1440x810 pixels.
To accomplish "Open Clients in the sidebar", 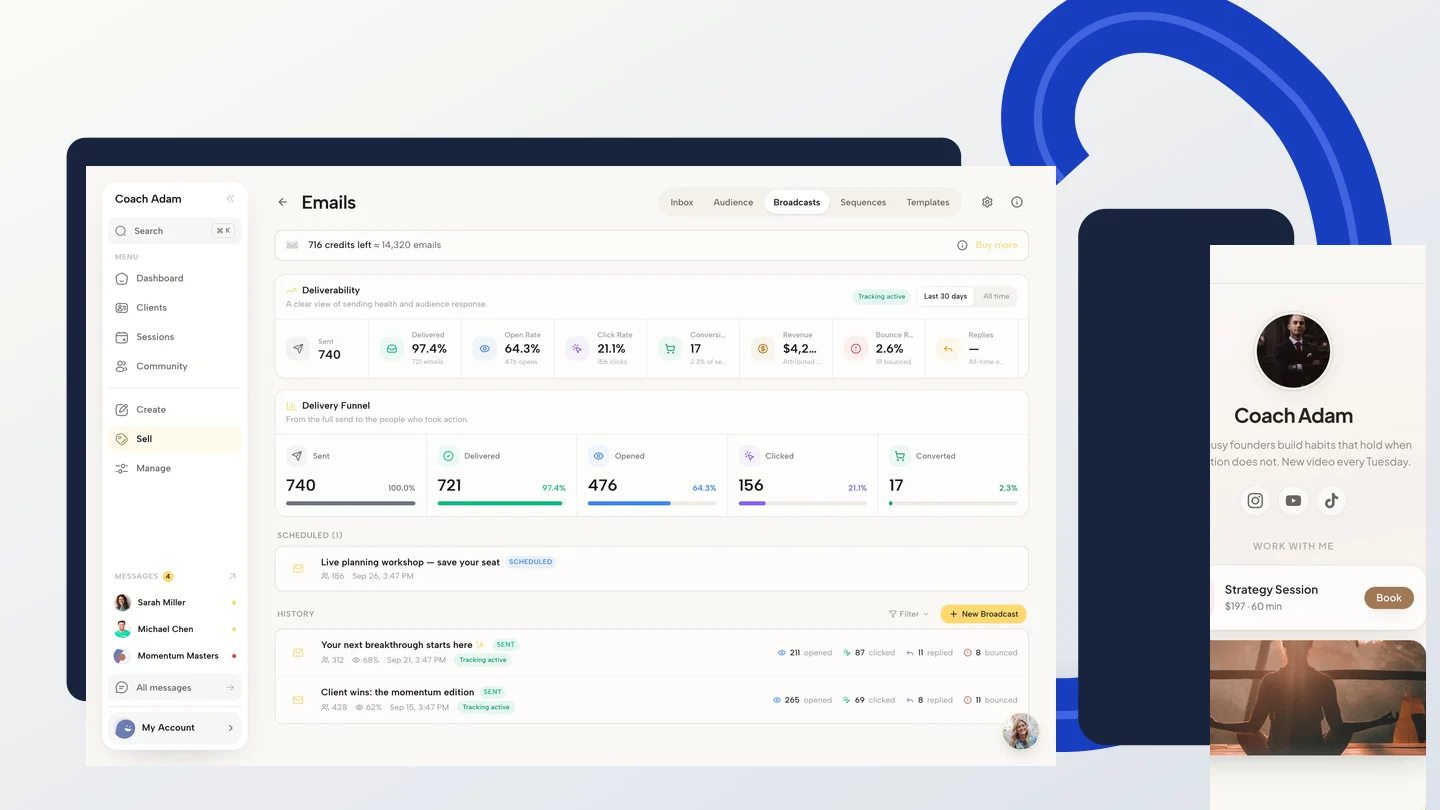I will click(175, 308).
